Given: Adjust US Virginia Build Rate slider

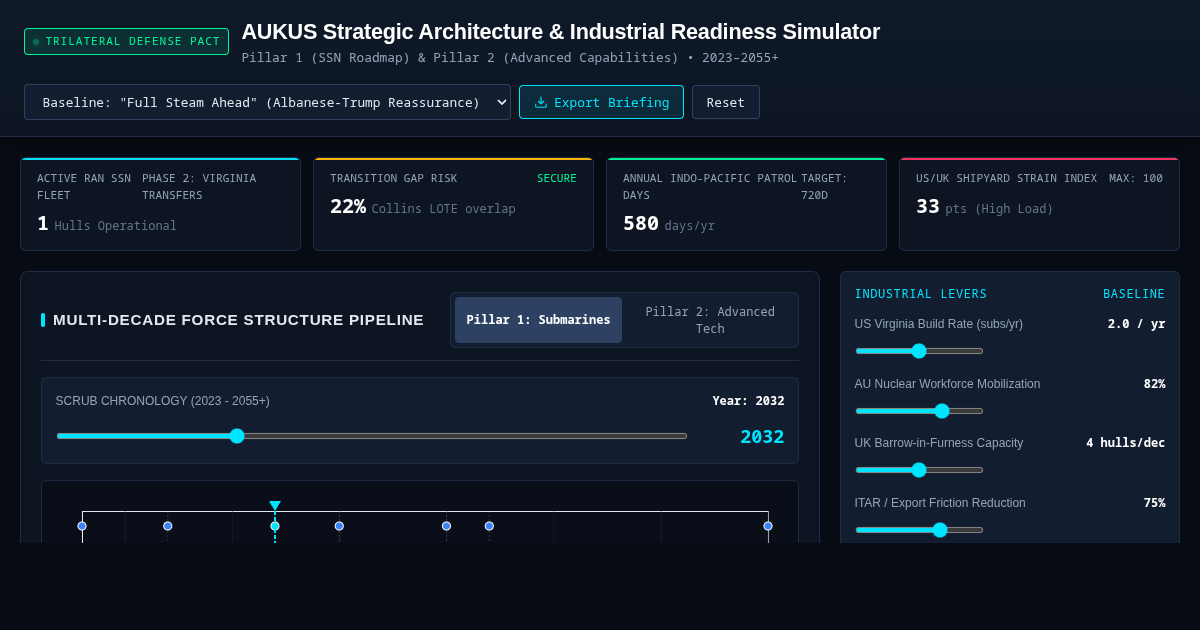Looking at the screenshot, I should (919, 351).
